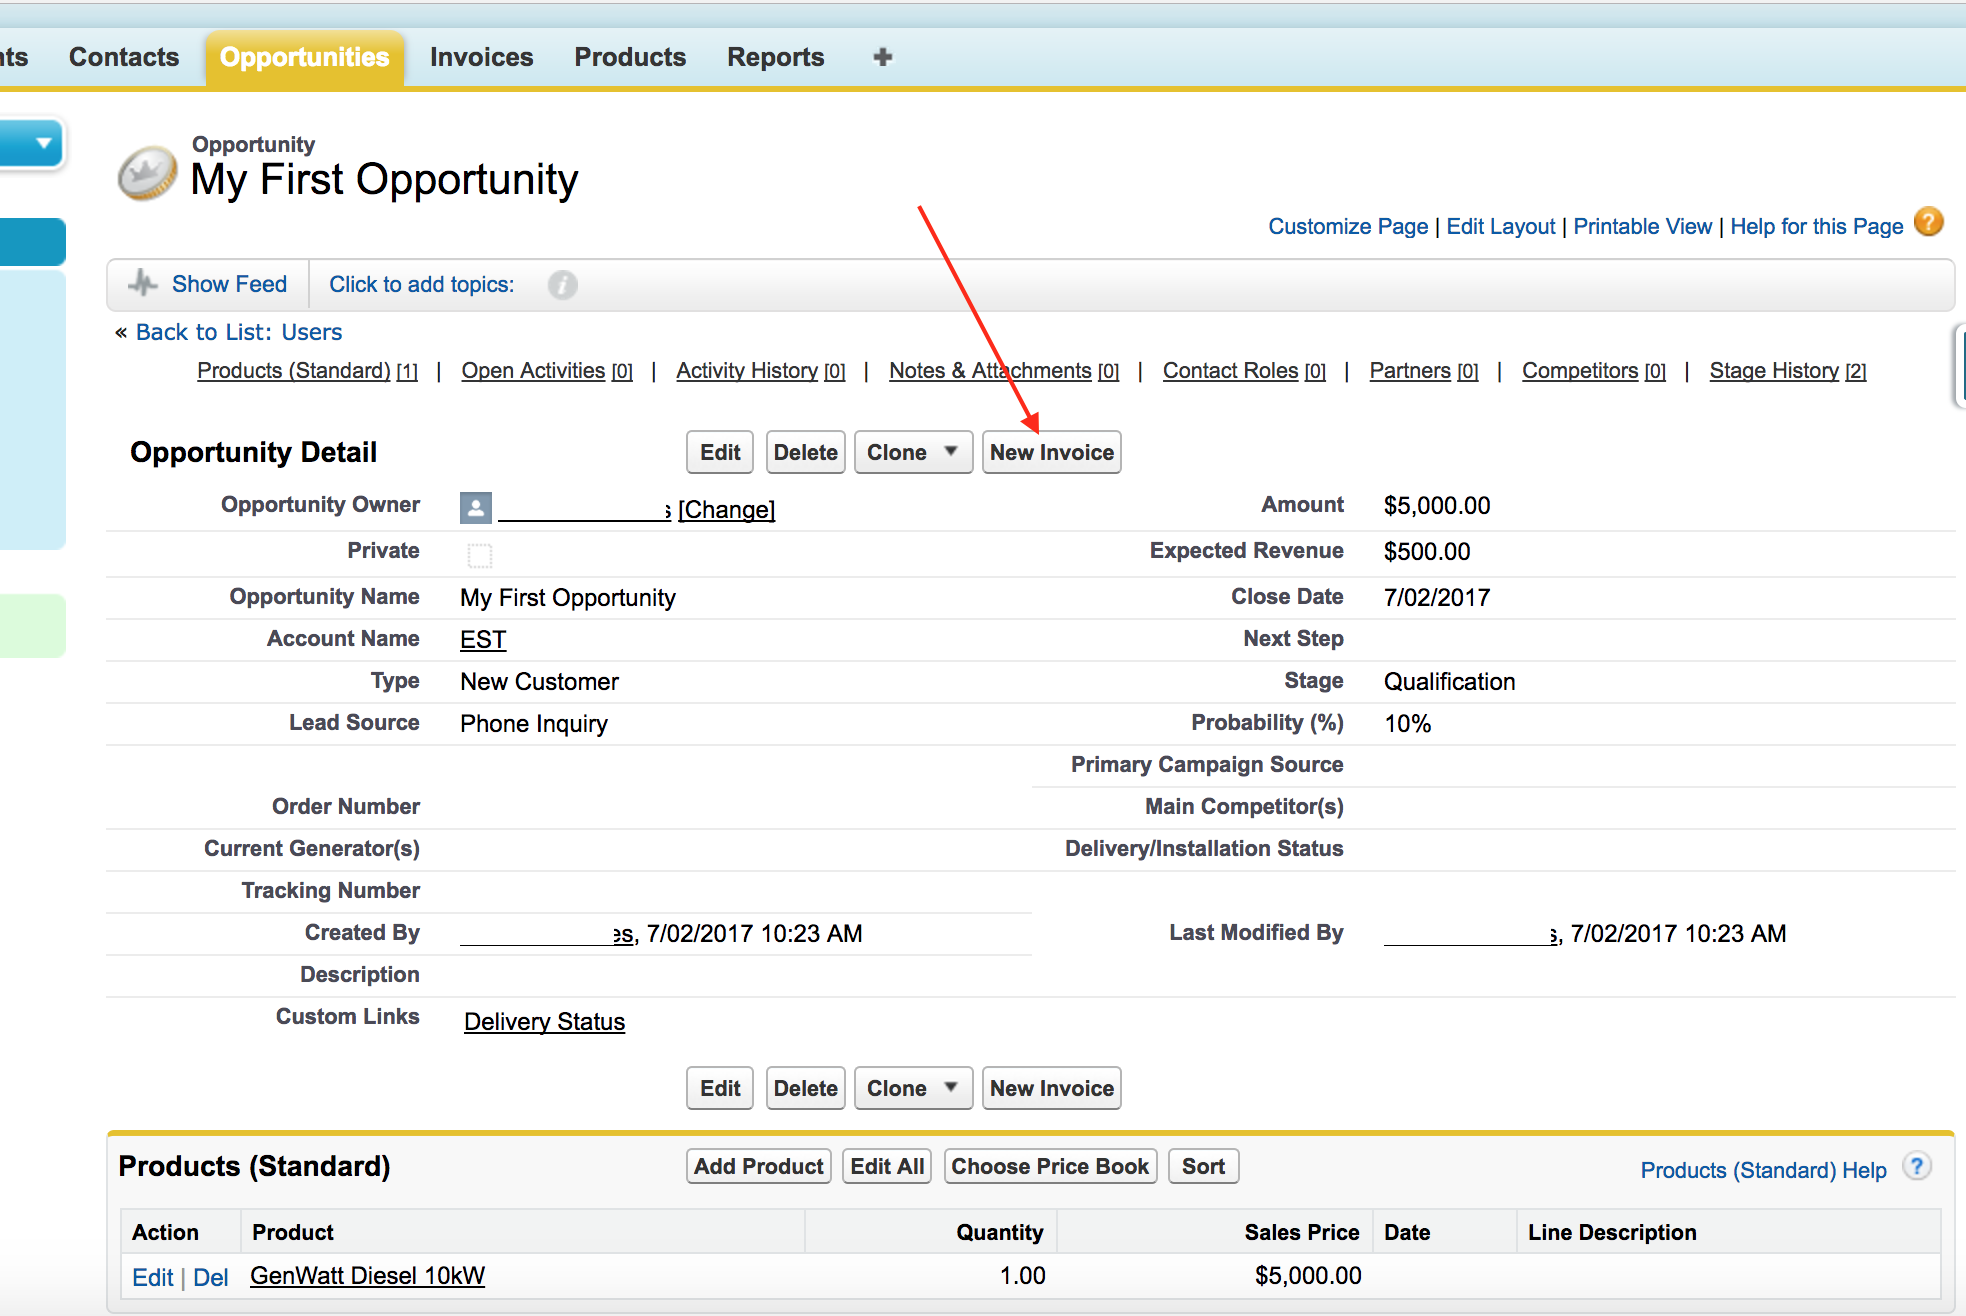Click the Show Feed pulse icon
Image resolution: width=1966 pixels, height=1316 pixels.
tap(143, 283)
